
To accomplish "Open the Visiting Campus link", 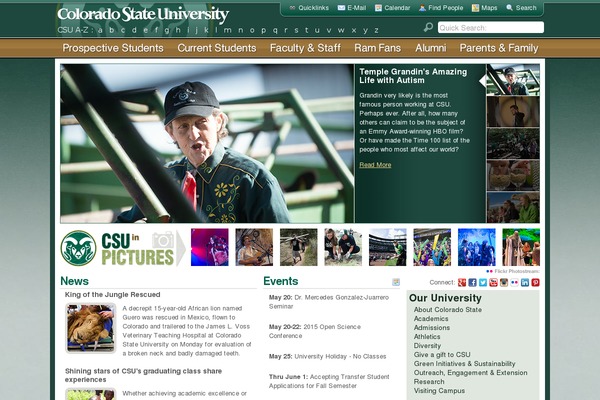I will pyautogui.click(x=439, y=391).
